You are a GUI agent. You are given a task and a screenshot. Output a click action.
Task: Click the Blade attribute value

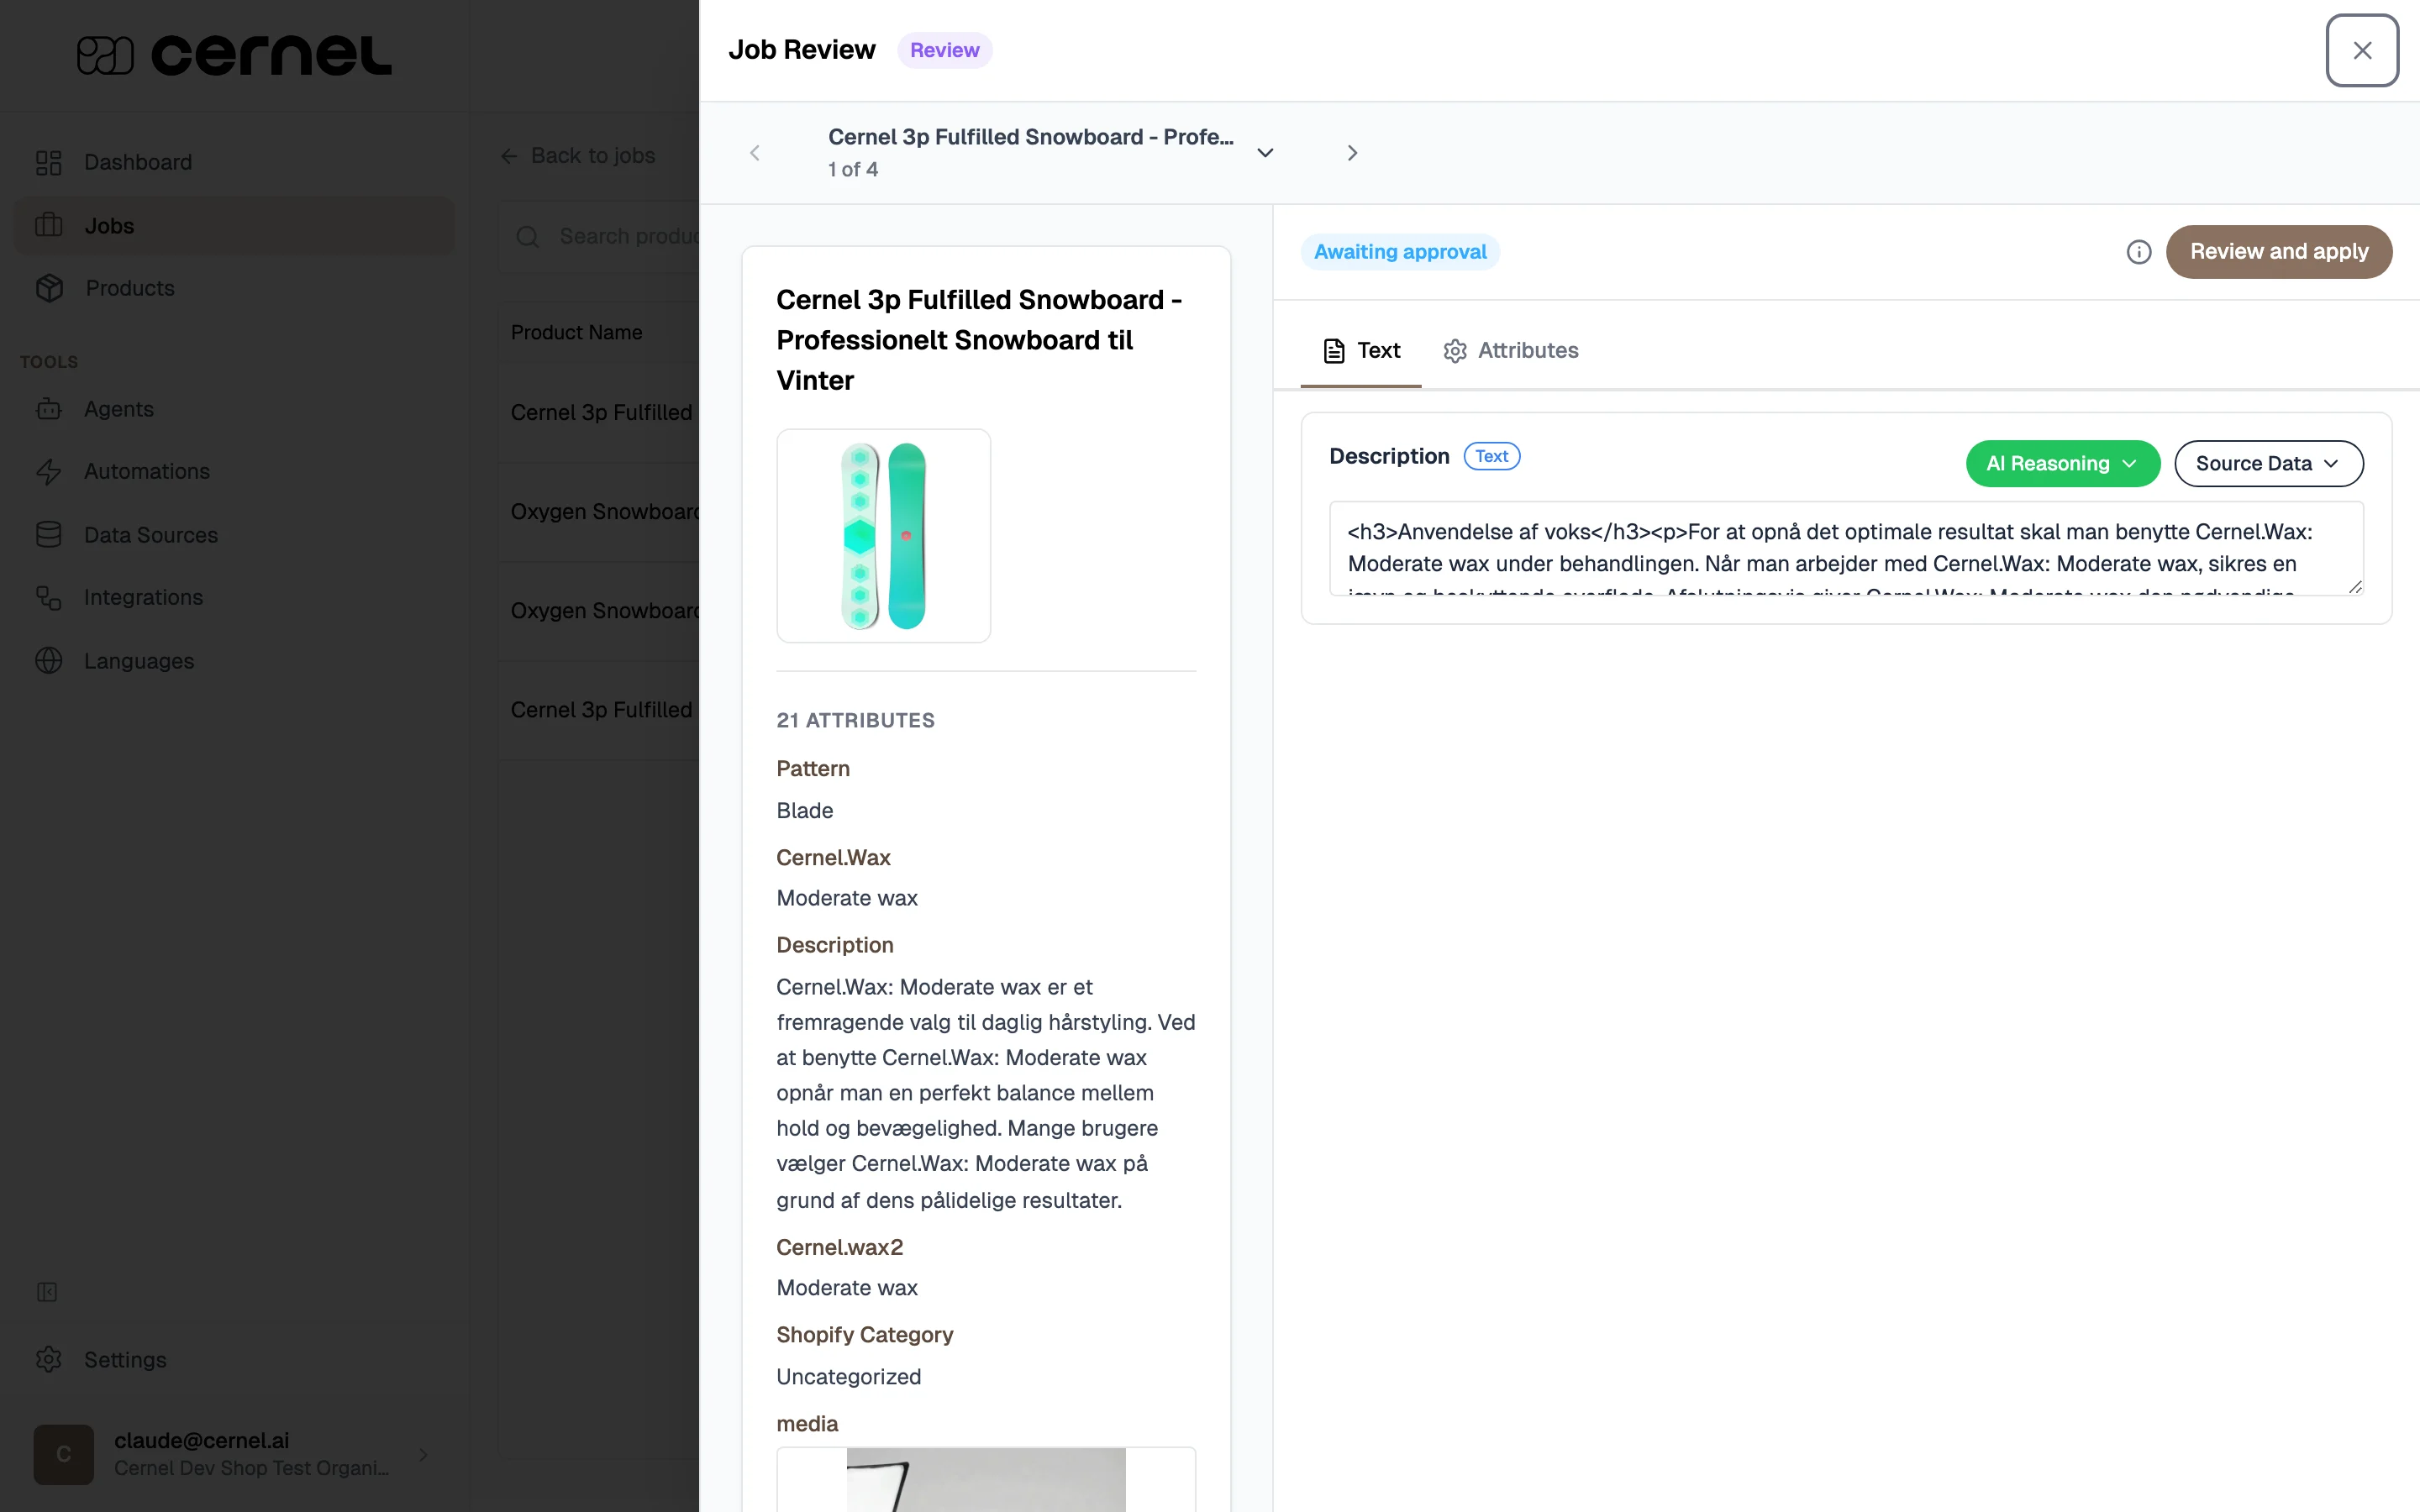point(805,810)
